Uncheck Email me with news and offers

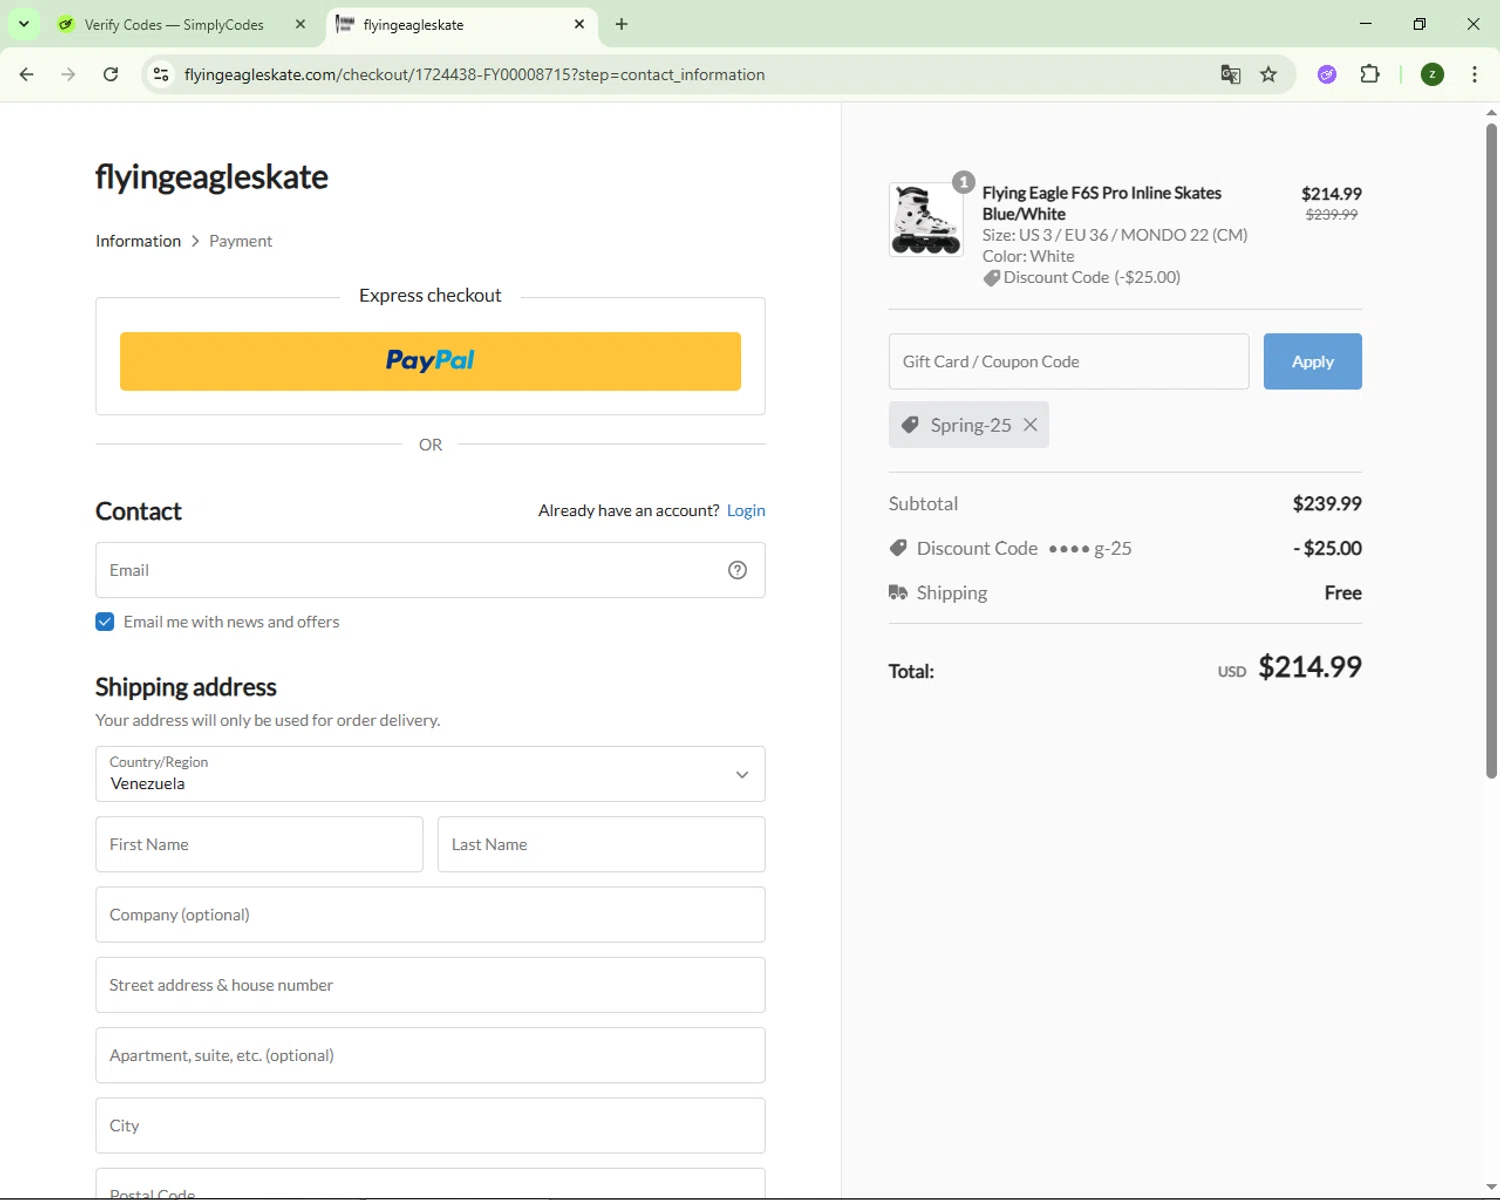point(105,622)
